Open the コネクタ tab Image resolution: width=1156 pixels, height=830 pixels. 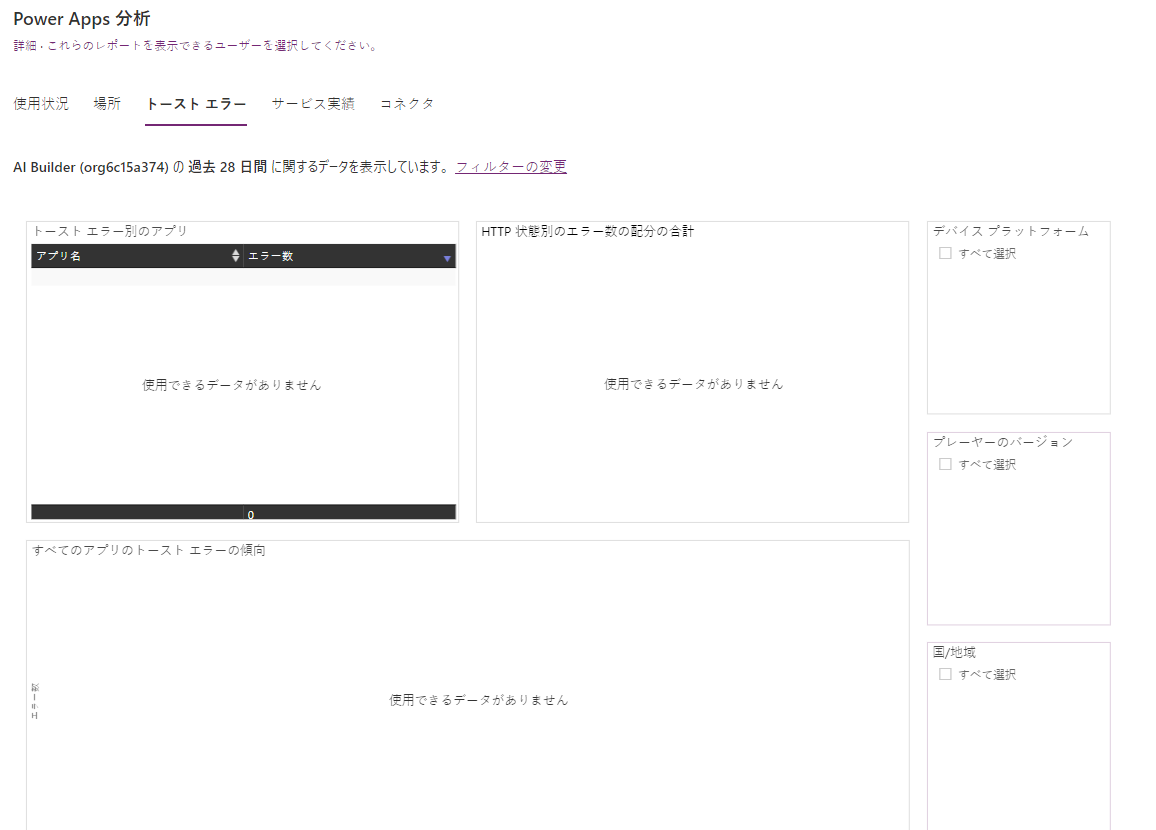(406, 103)
